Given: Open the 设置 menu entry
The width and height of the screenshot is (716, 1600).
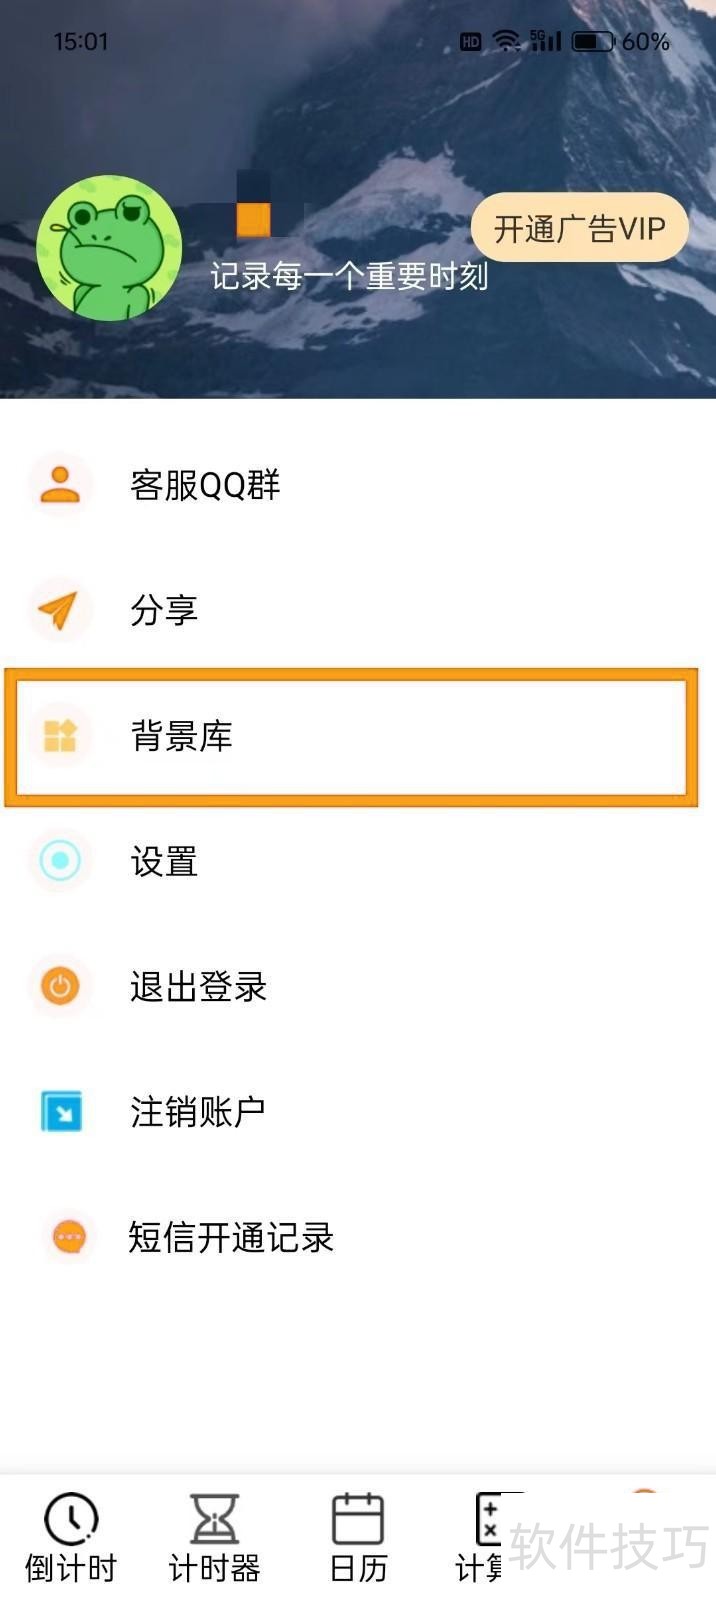Looking at the screenshot, I should tap(164, 861).
